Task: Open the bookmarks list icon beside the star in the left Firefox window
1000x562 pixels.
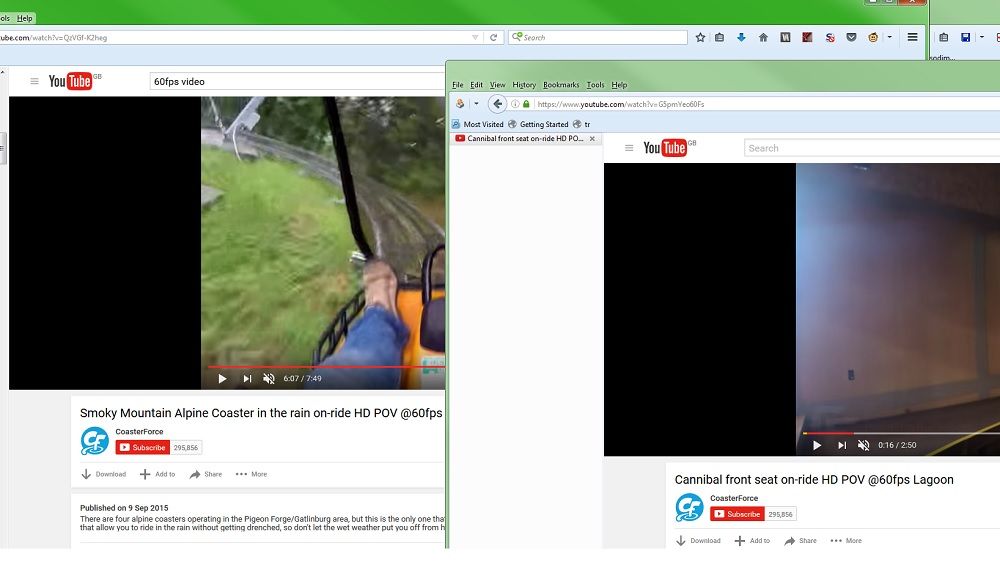Action: click(719, 38)
